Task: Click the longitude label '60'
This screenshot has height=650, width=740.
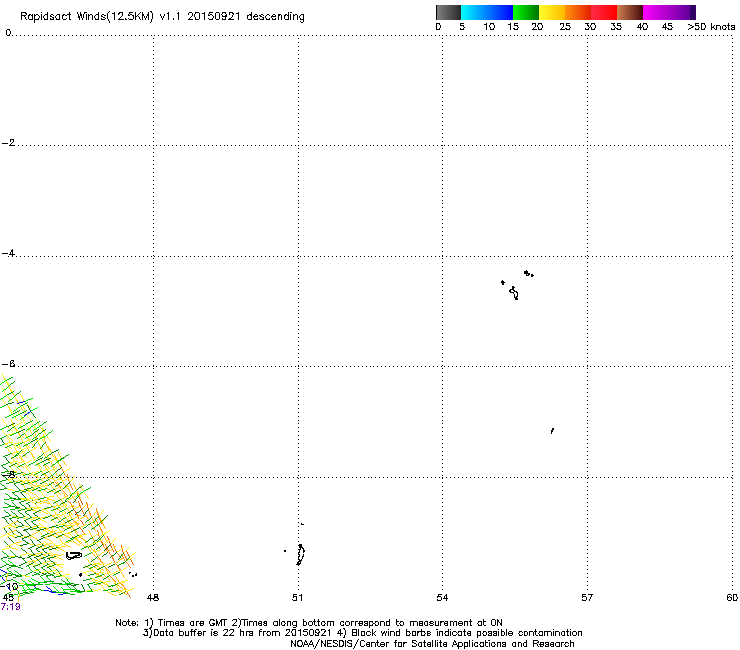Action: tap(732, 598)
